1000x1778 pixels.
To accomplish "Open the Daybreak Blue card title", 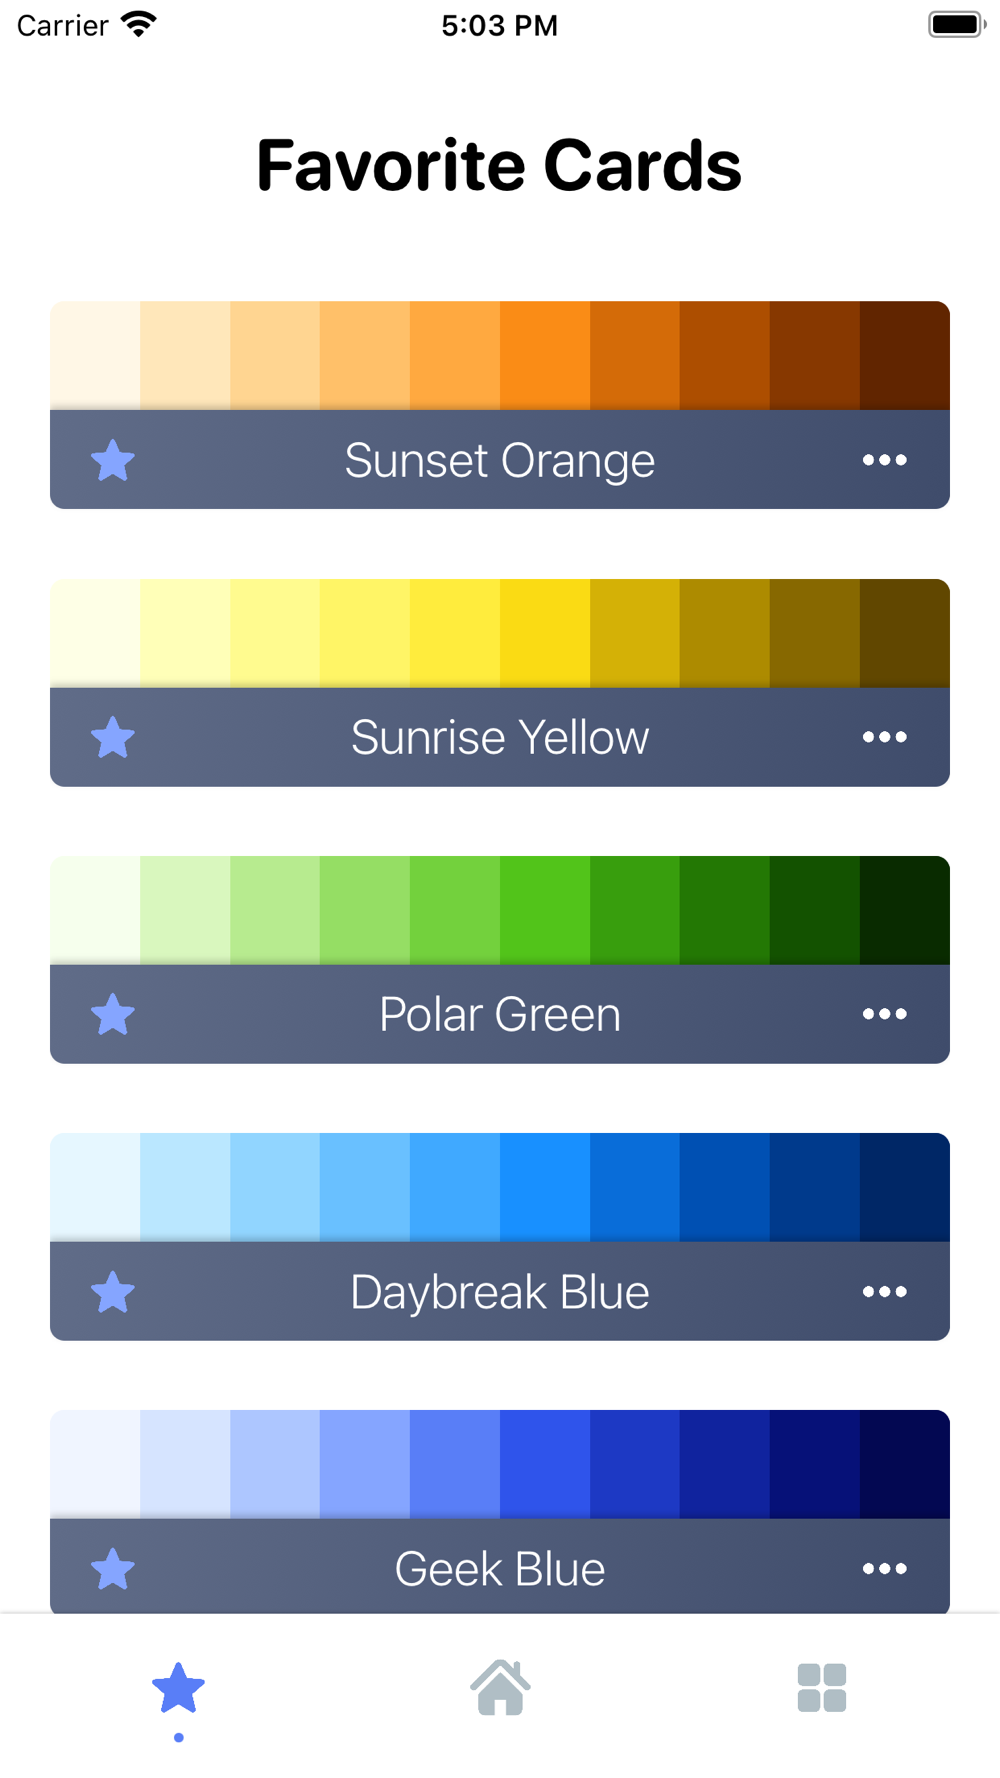I will [500, 1293].
